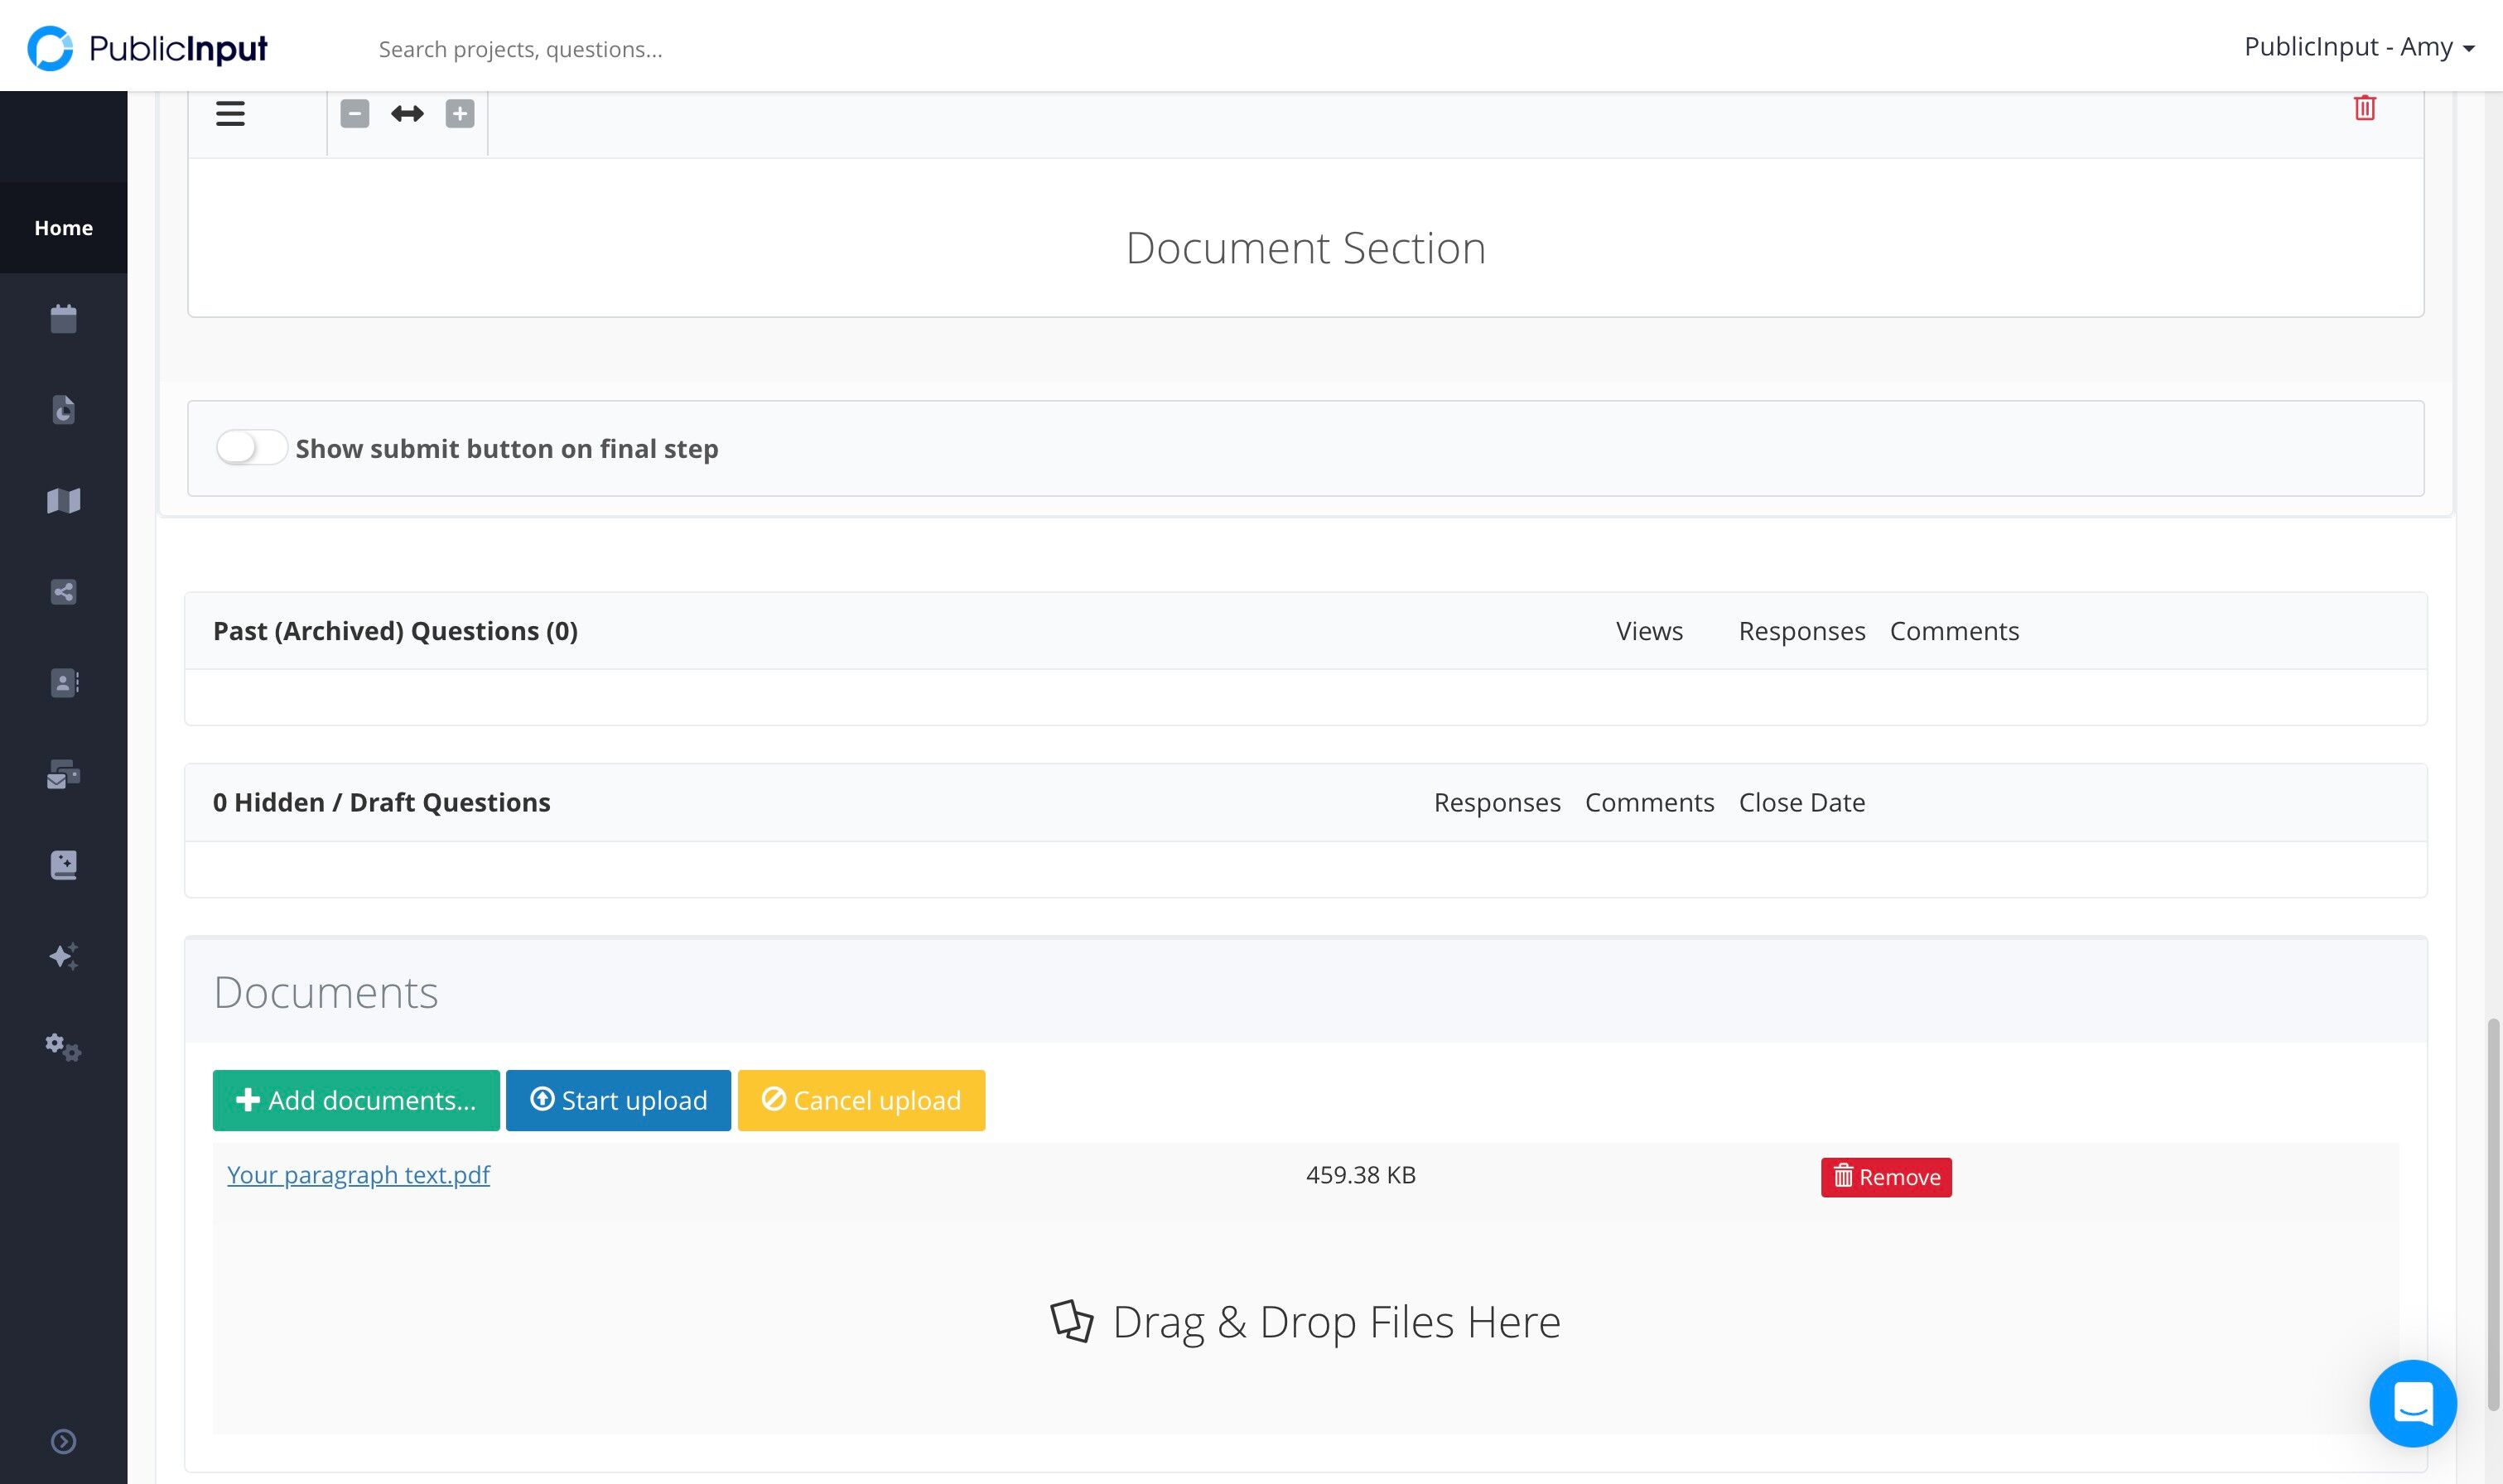Image resolution: width=2503 pixels, height=1484 pixels.
Task: Open the map icon in sidebar
Action: 63,500
